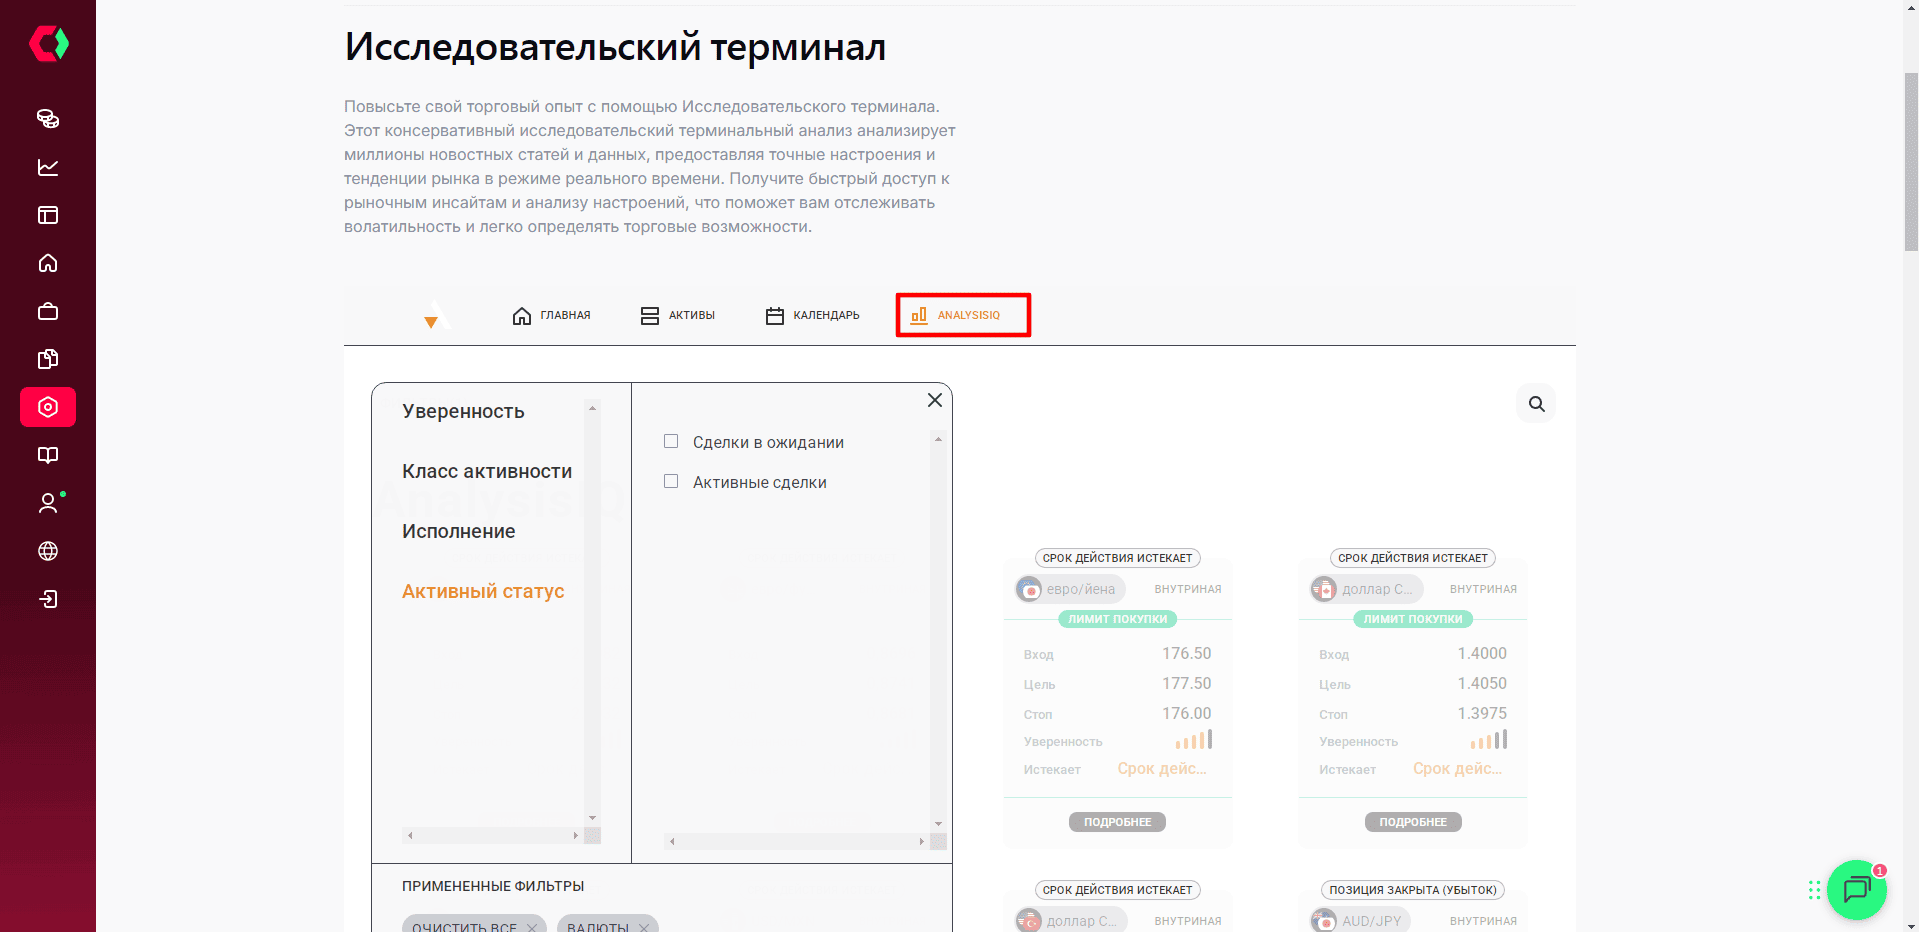Click the page vertical scrollbar
This screenshot has height=932, width=1919.
click(x=1911, y=160)
